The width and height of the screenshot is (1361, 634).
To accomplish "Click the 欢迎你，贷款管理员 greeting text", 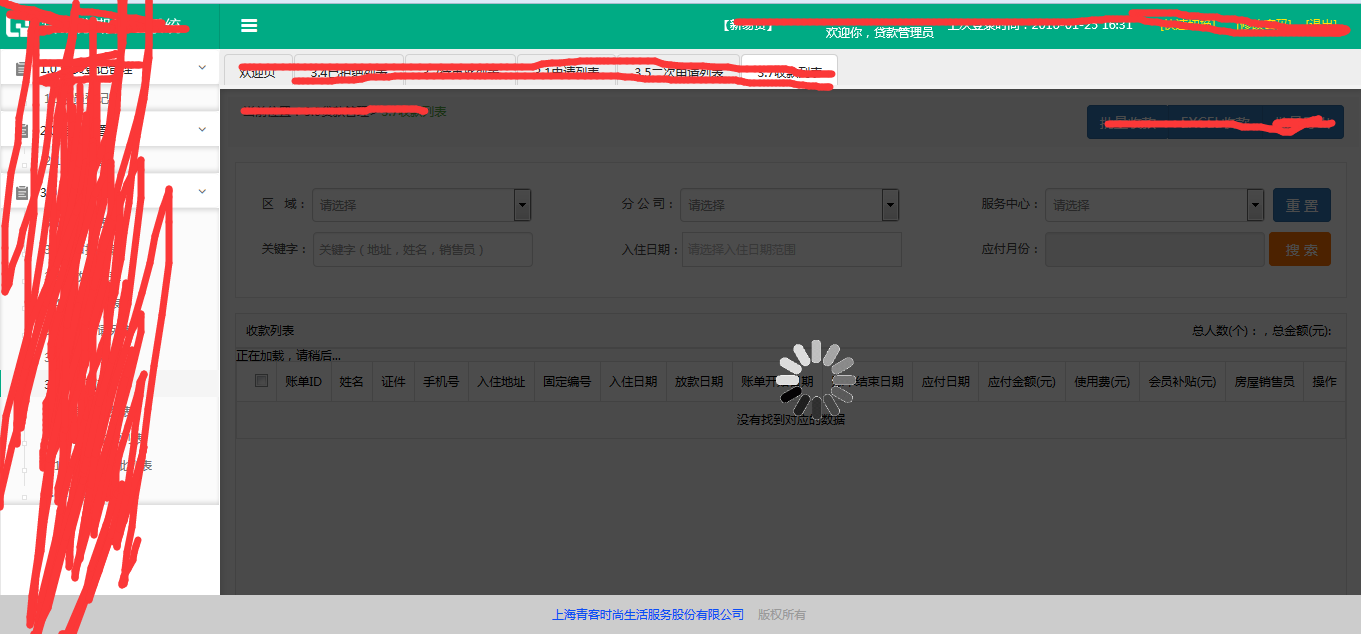I will (879, 33).
